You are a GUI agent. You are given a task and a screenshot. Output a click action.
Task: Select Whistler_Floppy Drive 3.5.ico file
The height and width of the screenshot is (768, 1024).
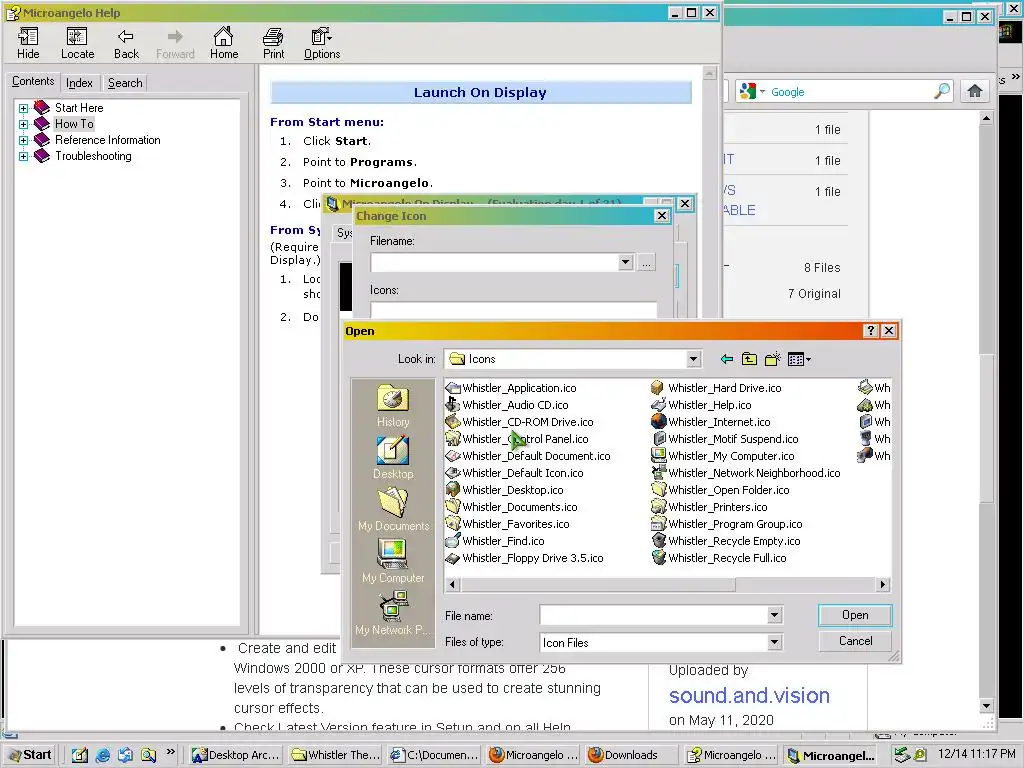pyautogui.click(x=525, y=558)
